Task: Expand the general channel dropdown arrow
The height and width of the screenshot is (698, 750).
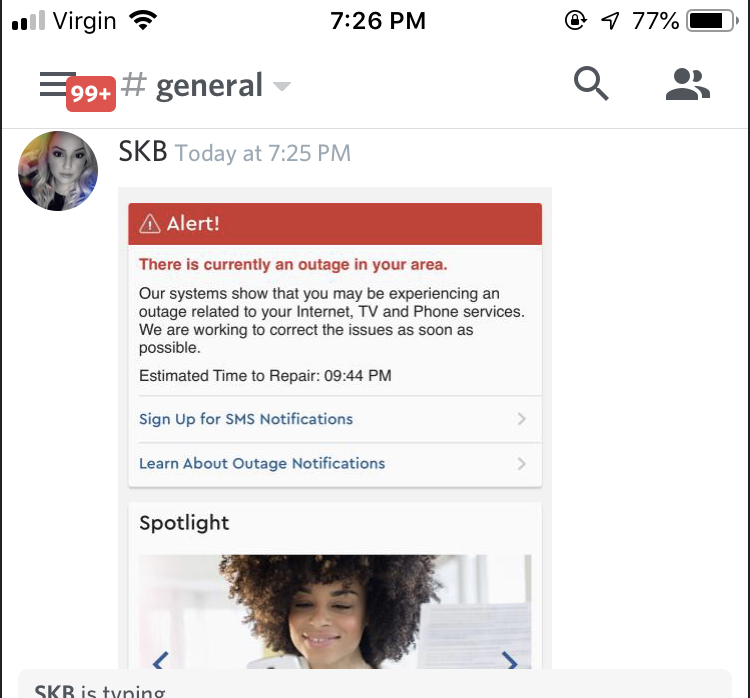Action: tap(282, 86)
